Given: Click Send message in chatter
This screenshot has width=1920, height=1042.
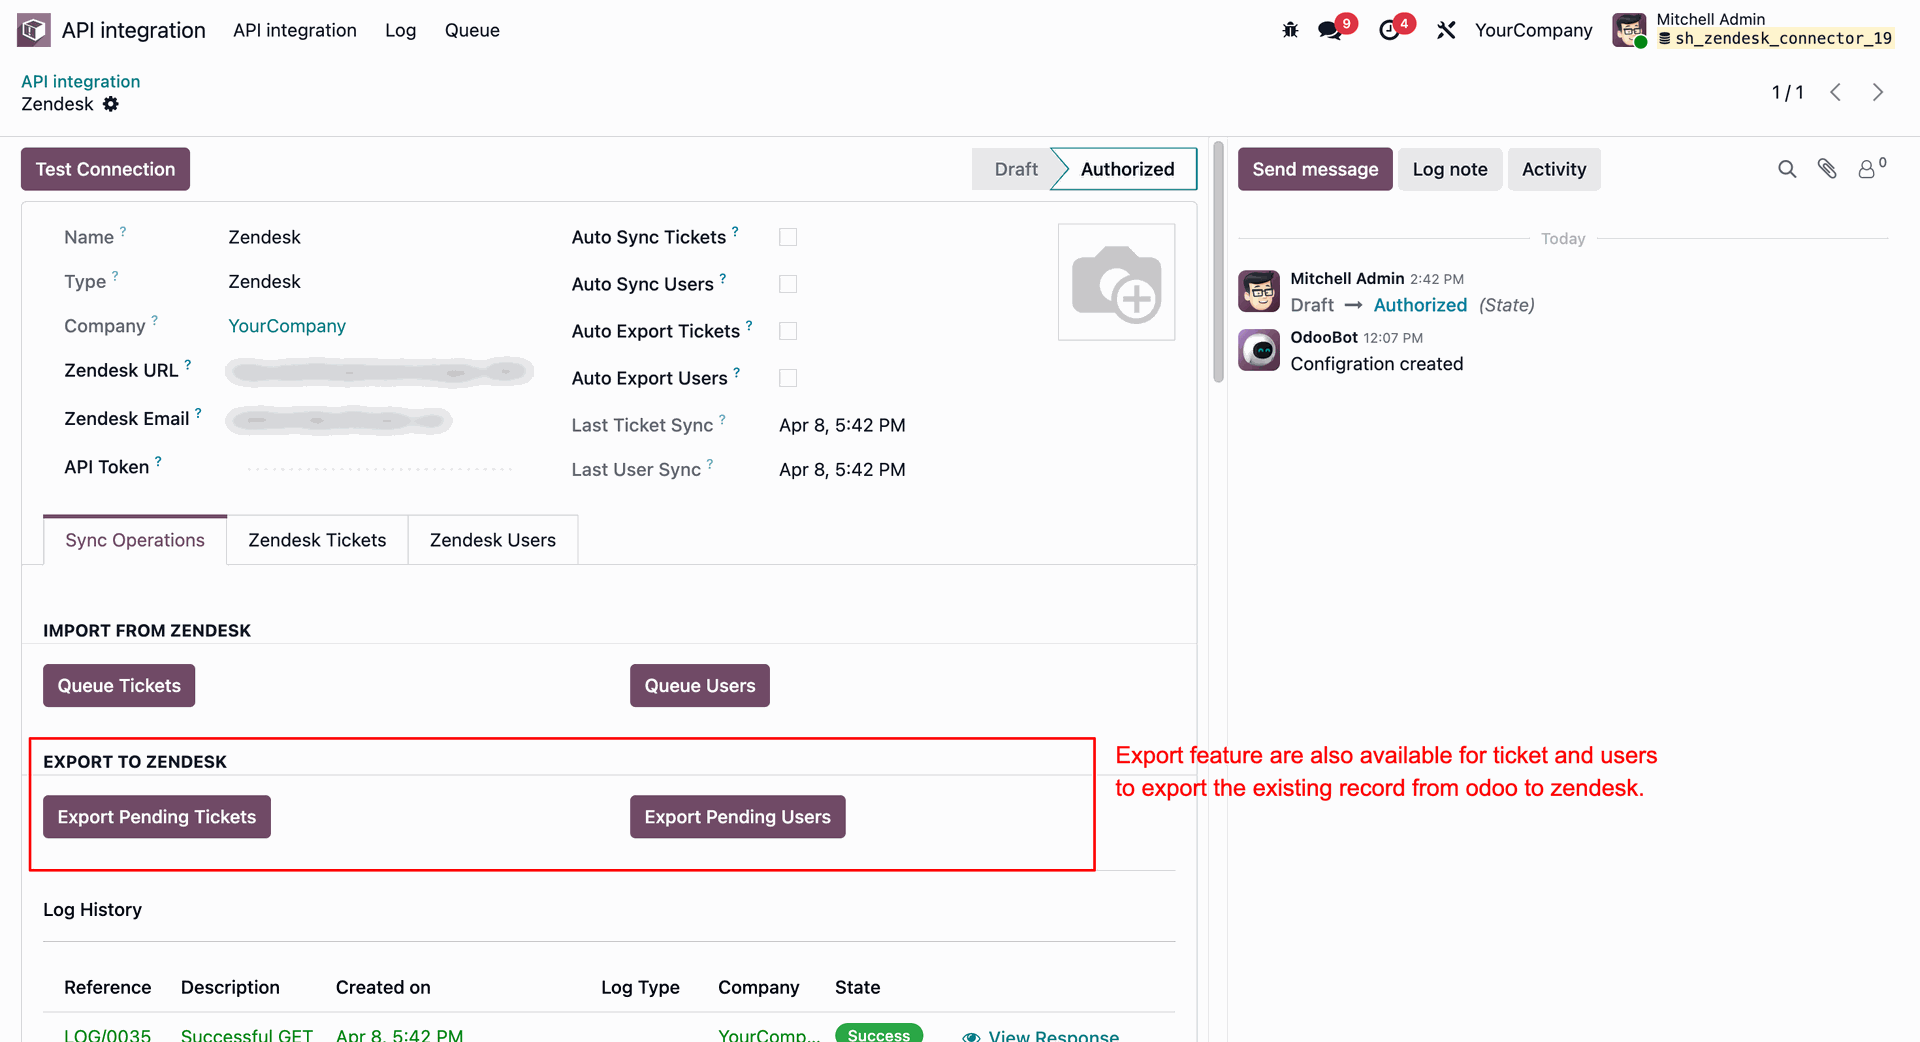Looking at the screenshot, I should [x=1315, y=169].
